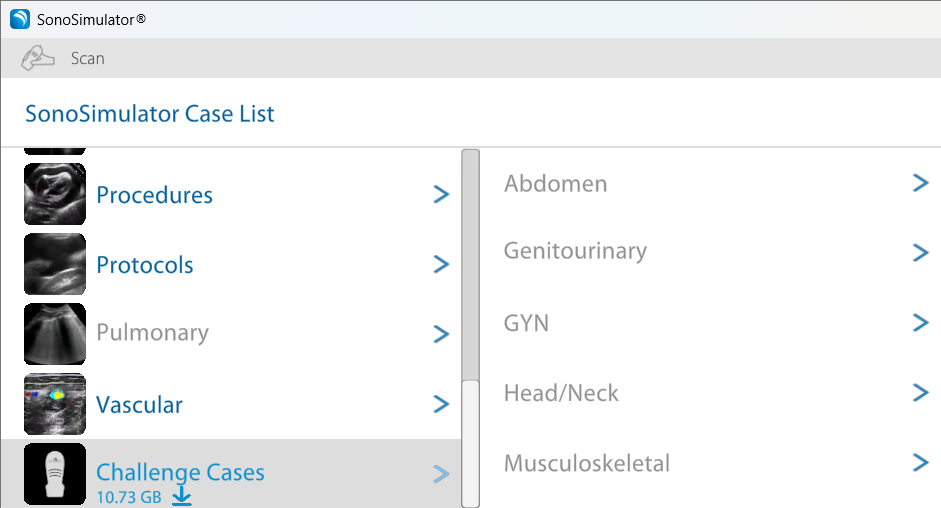This screenshot has height=508, width=941.
Task: Choose the GYN subcategory
Action: [526, 323]
